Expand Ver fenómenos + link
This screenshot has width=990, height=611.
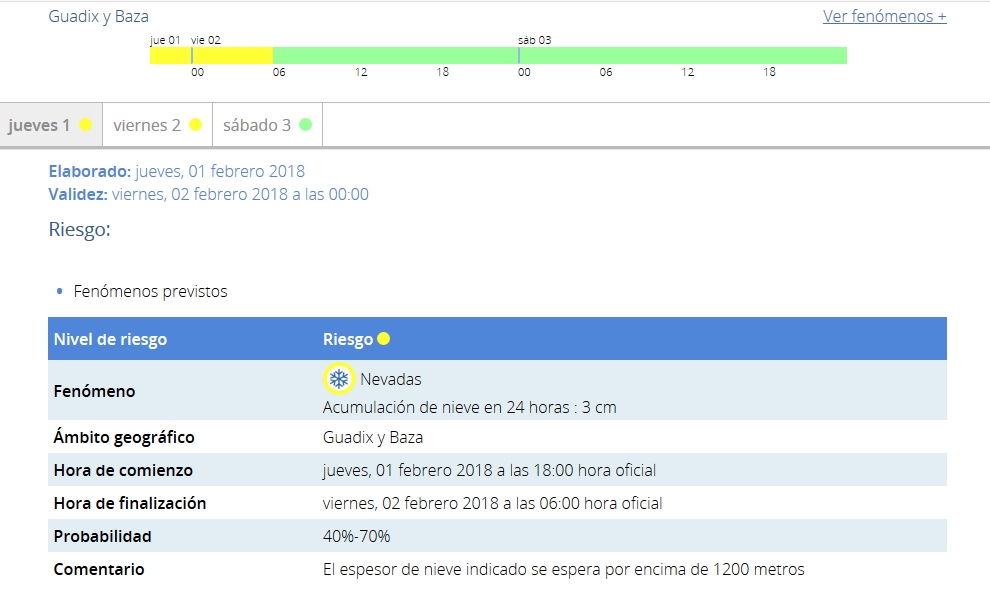(884, 16)
